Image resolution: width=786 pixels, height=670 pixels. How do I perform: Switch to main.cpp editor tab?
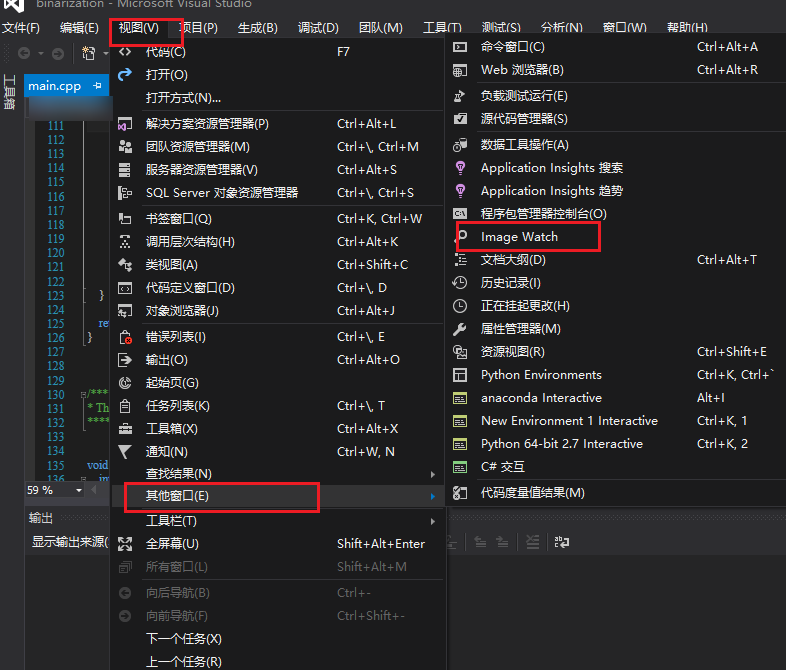[54, 86]
